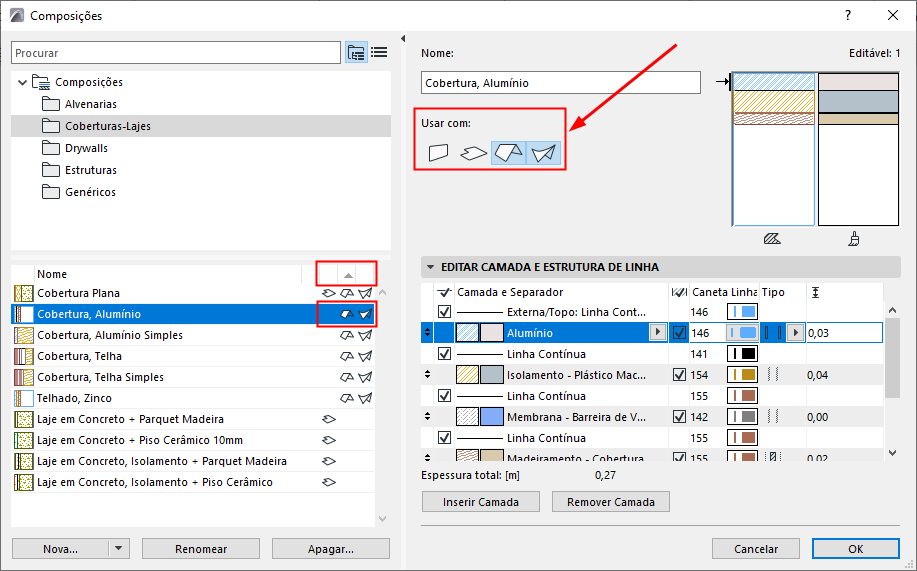
Task: Edit Alumínio thickness value 0,03
Action: [844, 333]
